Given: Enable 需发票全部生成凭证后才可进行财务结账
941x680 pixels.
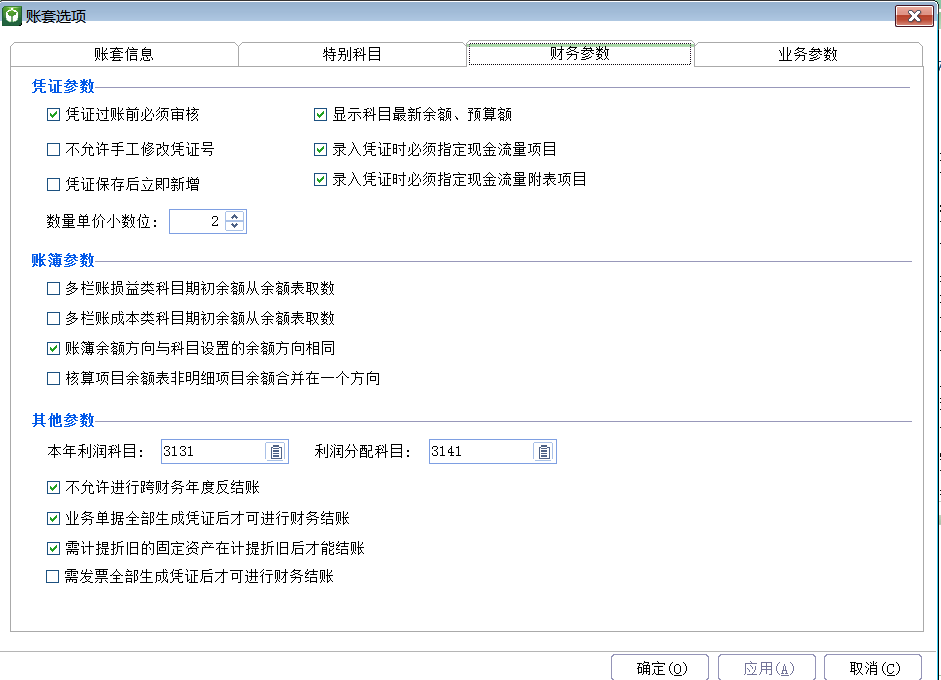Looking at the screenshot, I should point(53,576).
